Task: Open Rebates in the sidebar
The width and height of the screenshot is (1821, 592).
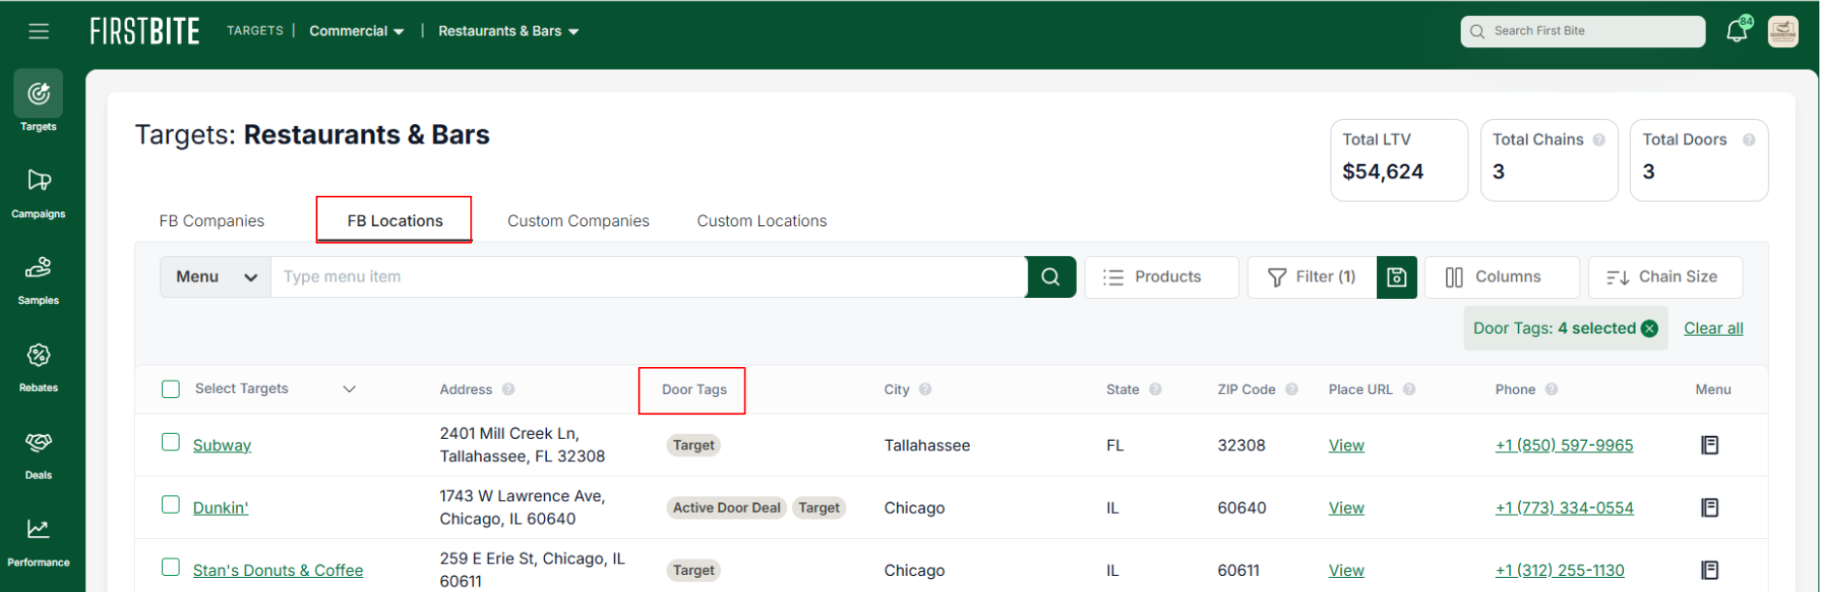Action: (x=38, y=367)
